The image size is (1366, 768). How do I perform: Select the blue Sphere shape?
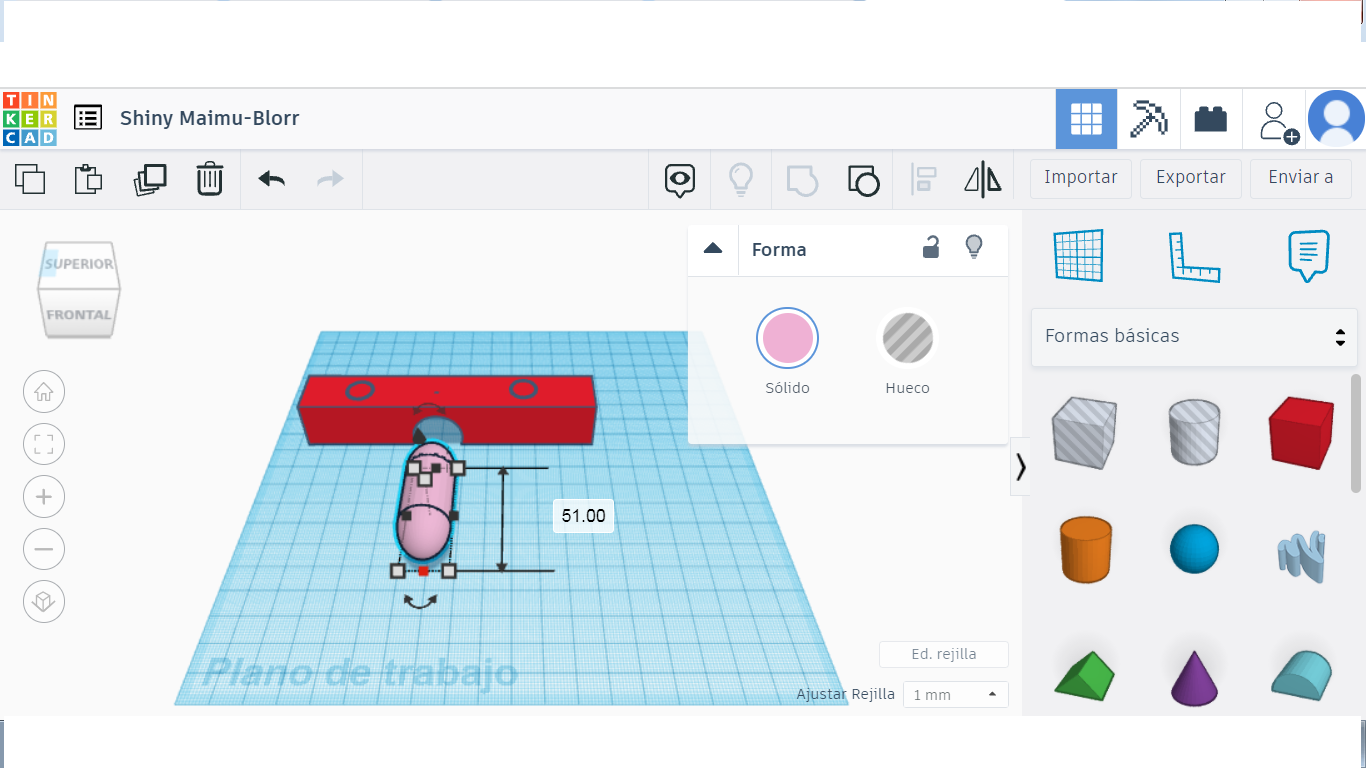(x=1195, y=549)
